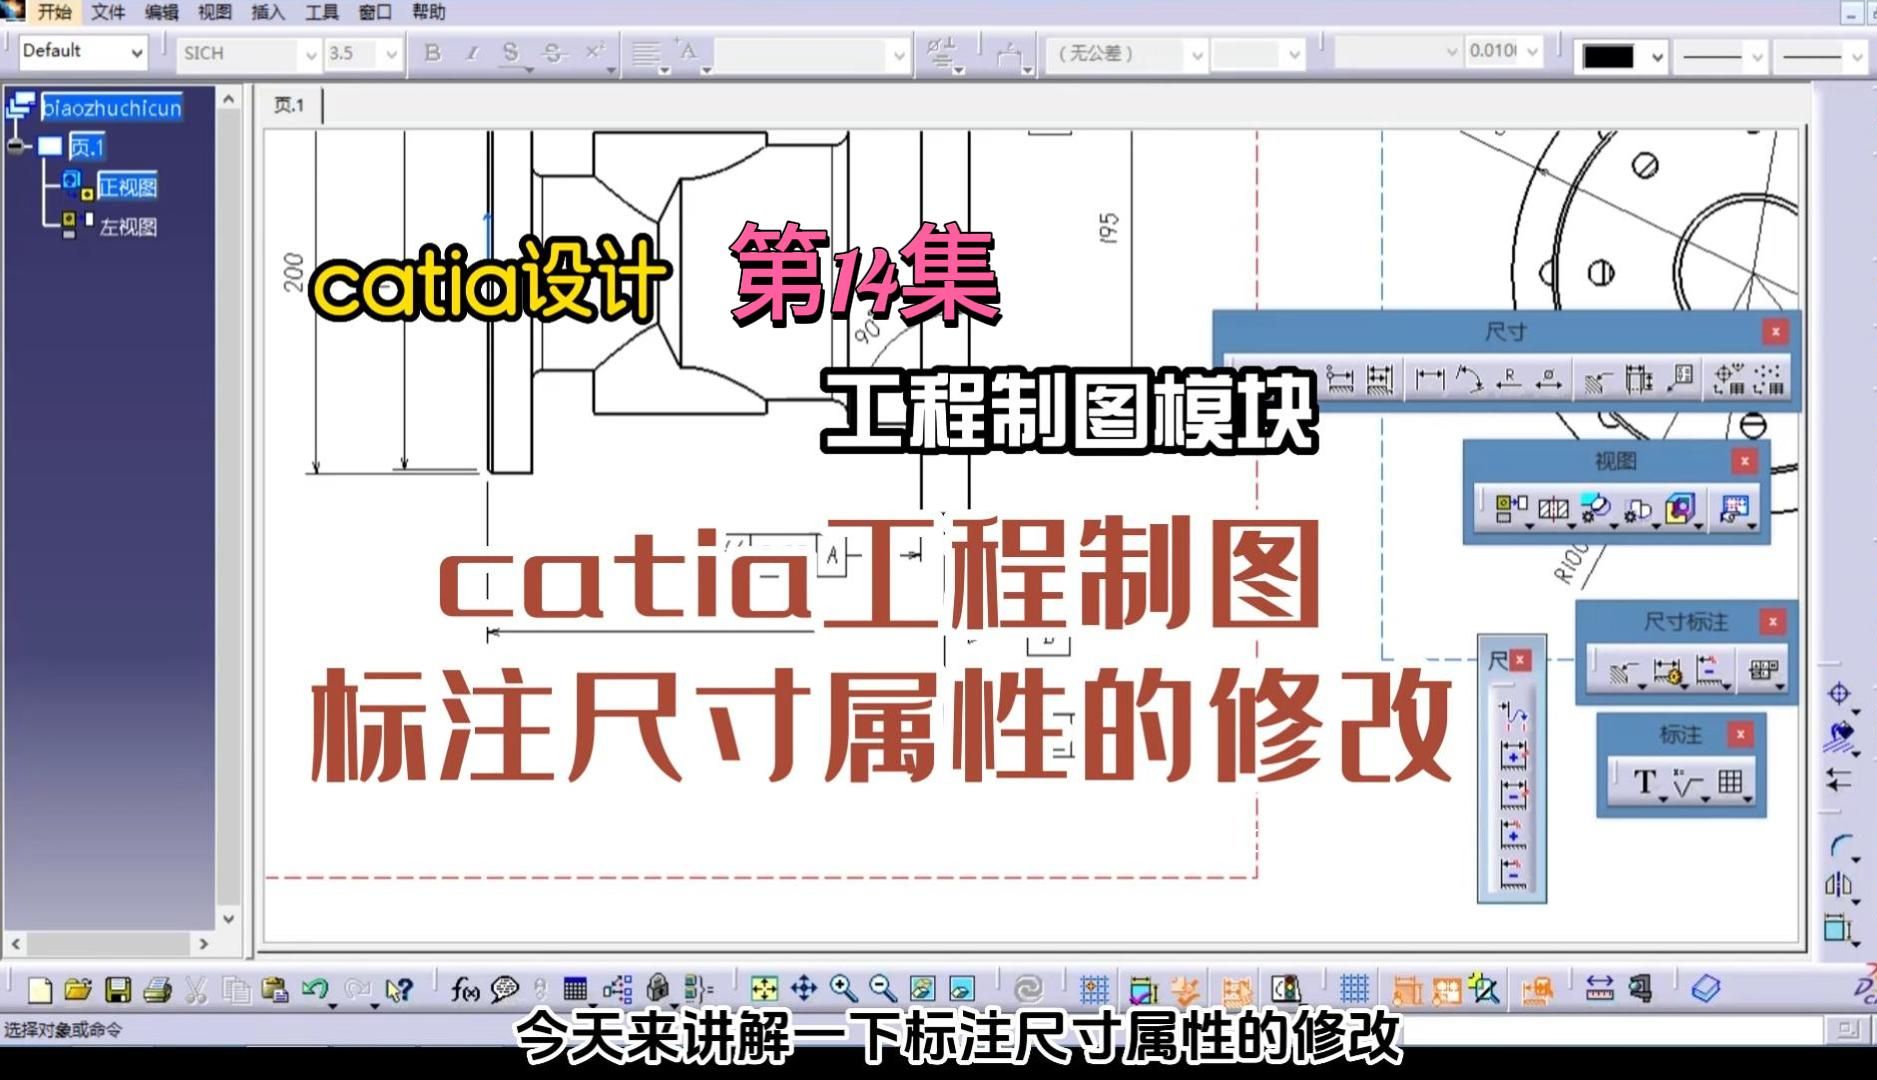1877x1080 pixels.
Task: Click the Design Table grid icon
Action: coord(575,990)
